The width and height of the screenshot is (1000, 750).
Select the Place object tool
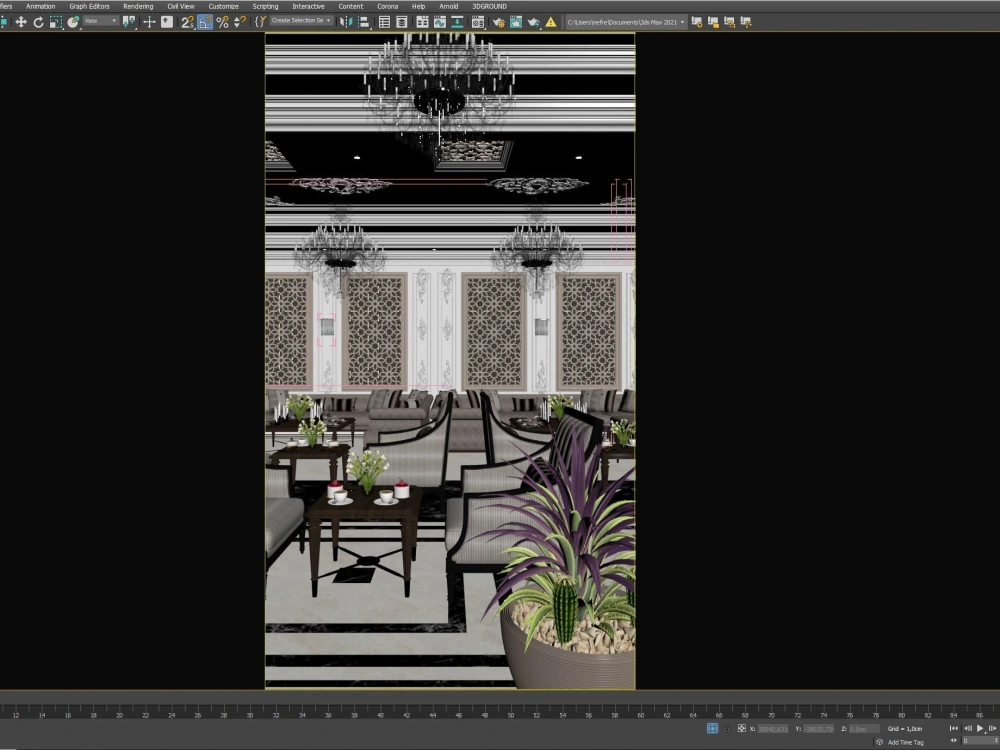(x=73, y=22)
